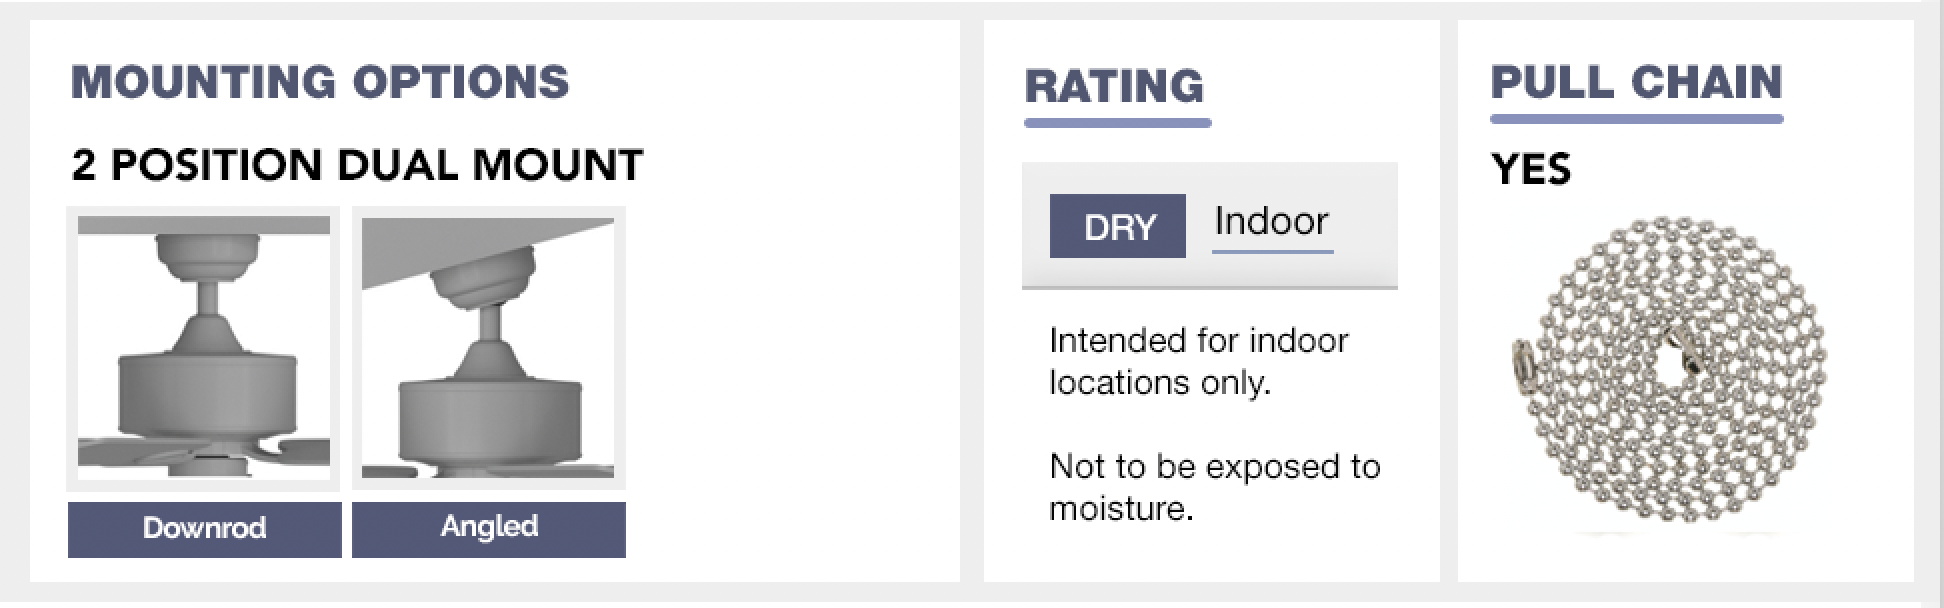This screenshot has width=1944, height=608.
Task: Click the DRY rating badge
Action: pos(1118,226)
